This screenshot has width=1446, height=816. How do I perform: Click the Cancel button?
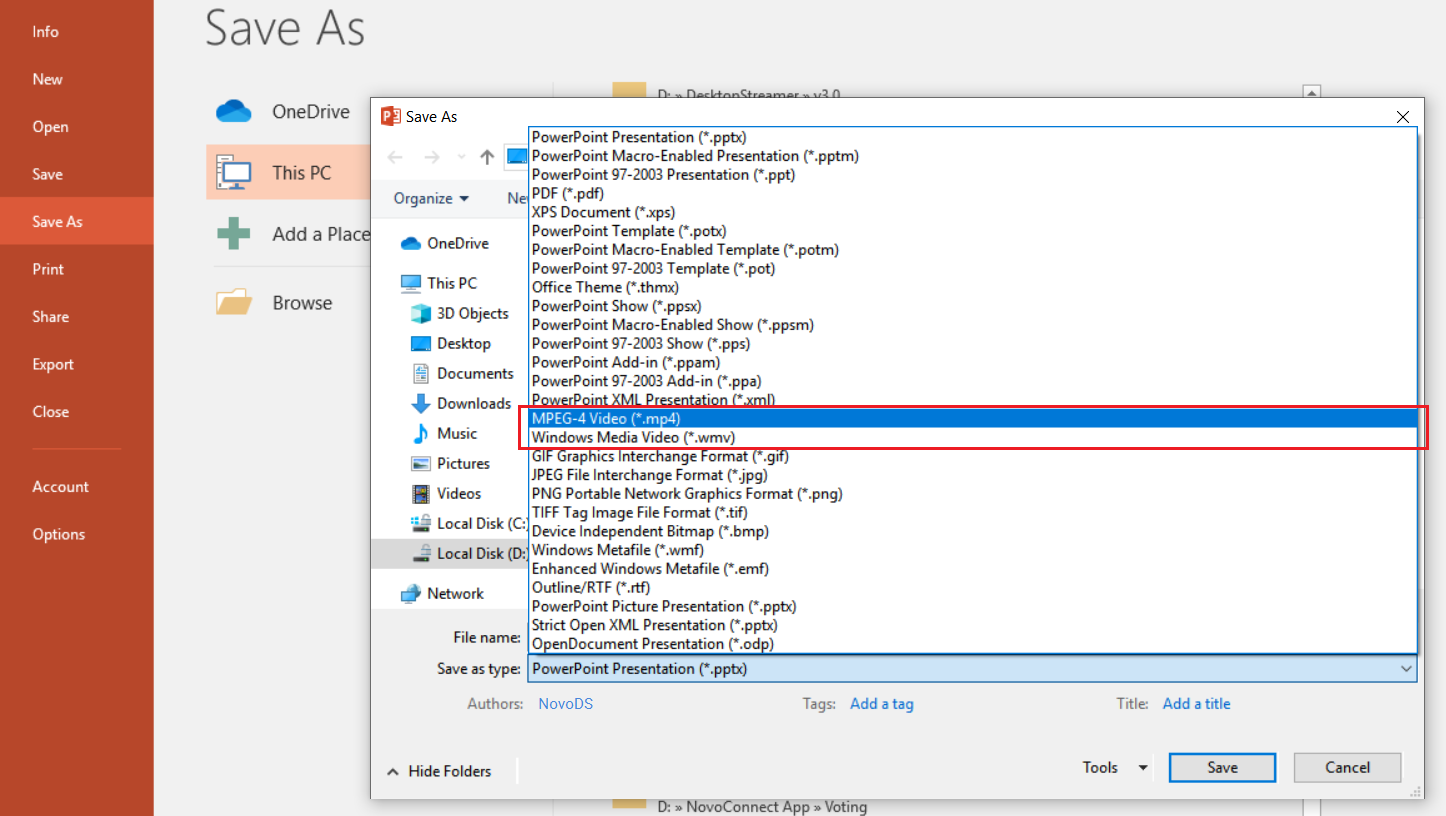click(1347, 767)
